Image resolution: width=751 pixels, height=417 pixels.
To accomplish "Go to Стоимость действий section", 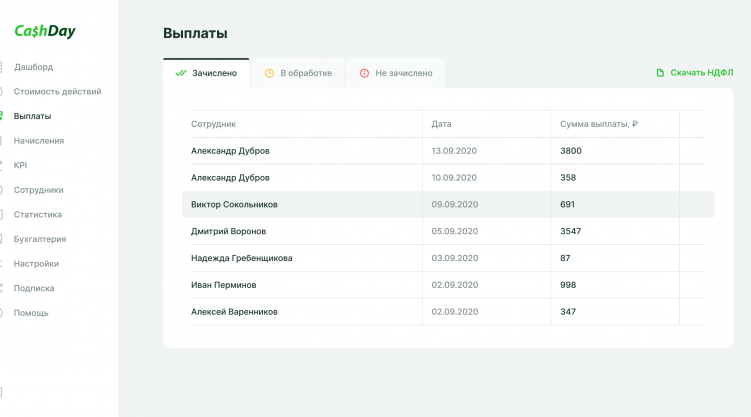I will (x=57, y=92).
